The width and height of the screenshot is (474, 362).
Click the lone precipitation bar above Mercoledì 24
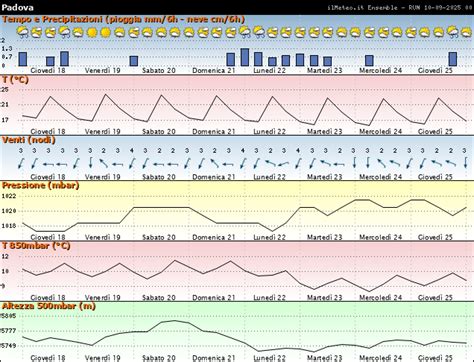pos(369,61)
